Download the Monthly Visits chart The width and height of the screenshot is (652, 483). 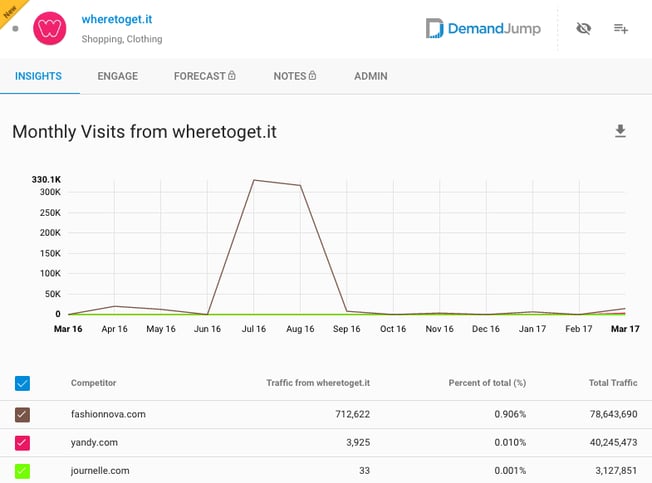tap(620, 131)
